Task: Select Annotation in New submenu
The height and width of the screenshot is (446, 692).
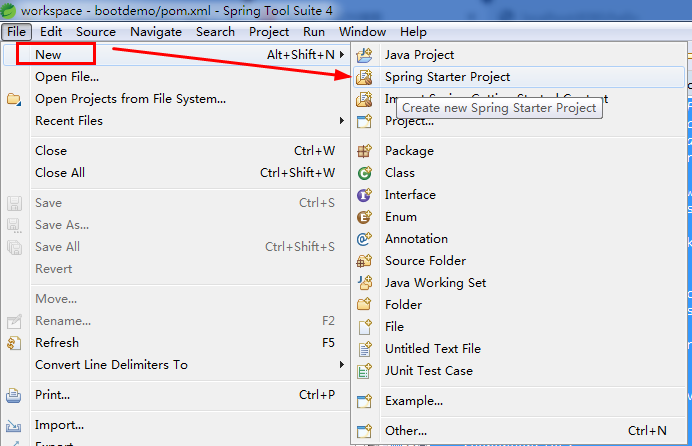Action: (x=519, y=239)
